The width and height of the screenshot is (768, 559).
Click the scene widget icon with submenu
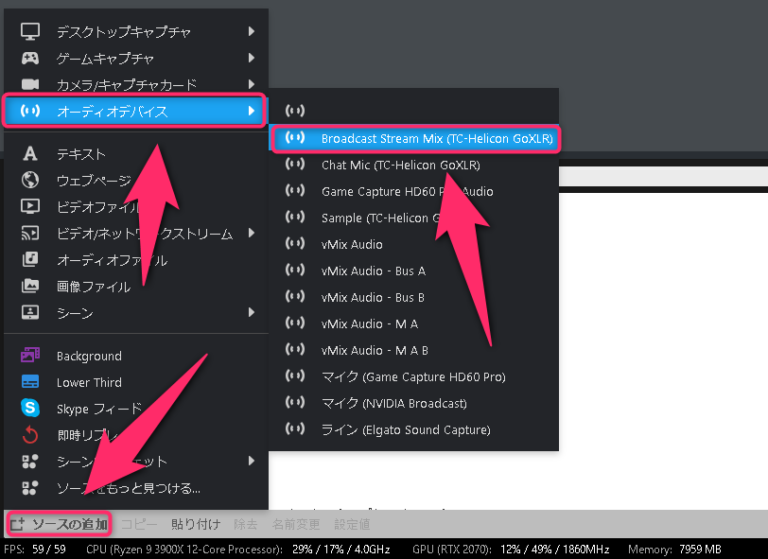tap(30, 461)
